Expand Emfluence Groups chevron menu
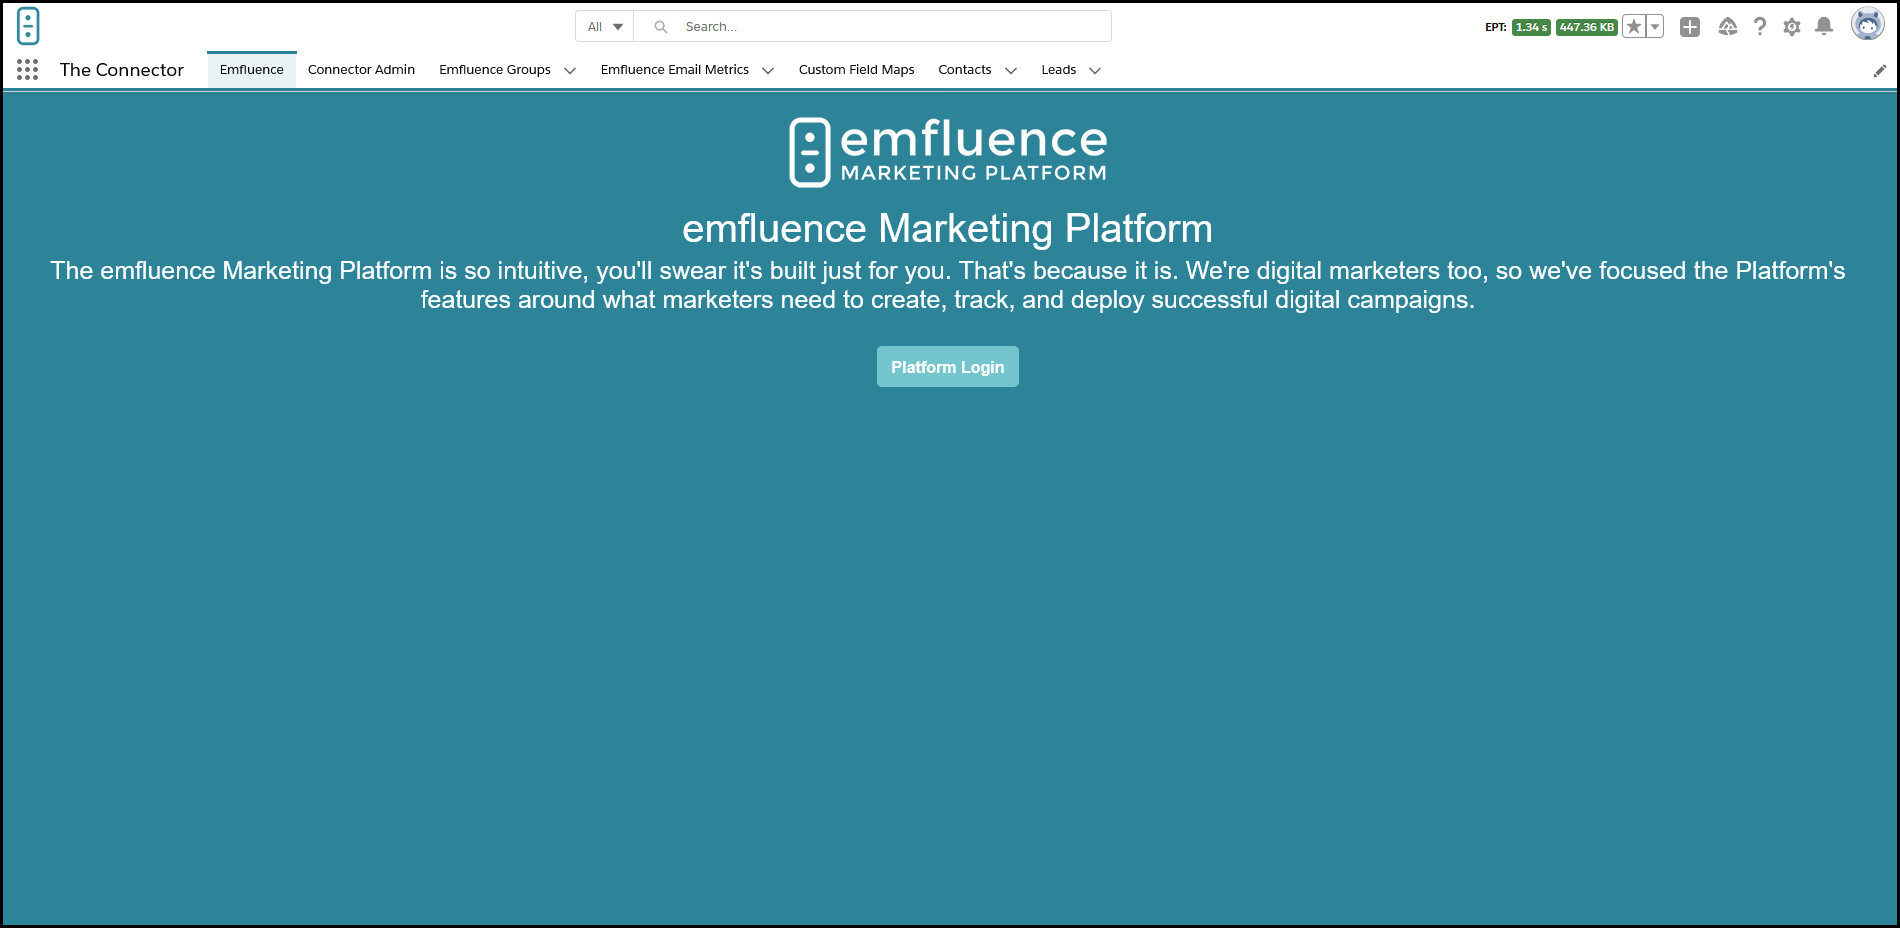1900x928 pixels. pyautogui.click(x=570, y=71)
